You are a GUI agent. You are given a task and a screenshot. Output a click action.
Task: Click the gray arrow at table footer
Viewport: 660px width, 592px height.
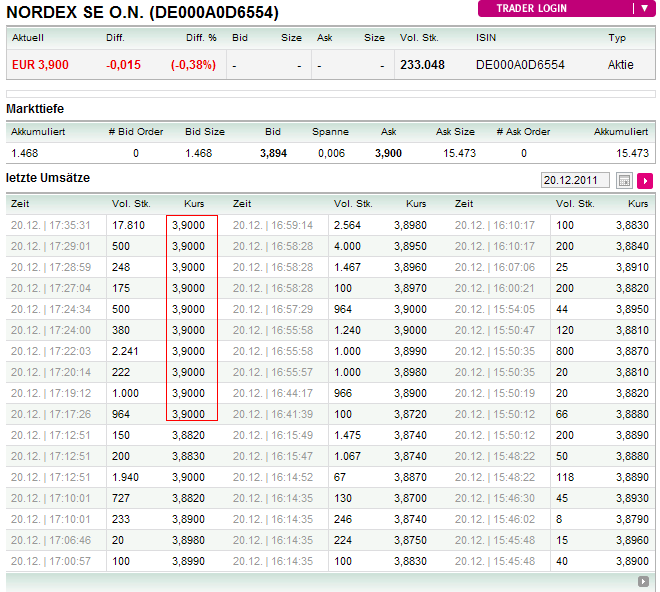click(x=643, y=581)
